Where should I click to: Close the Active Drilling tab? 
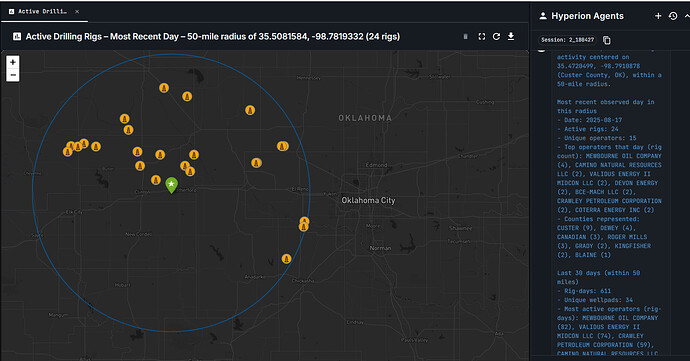click(x=77, y=11)
